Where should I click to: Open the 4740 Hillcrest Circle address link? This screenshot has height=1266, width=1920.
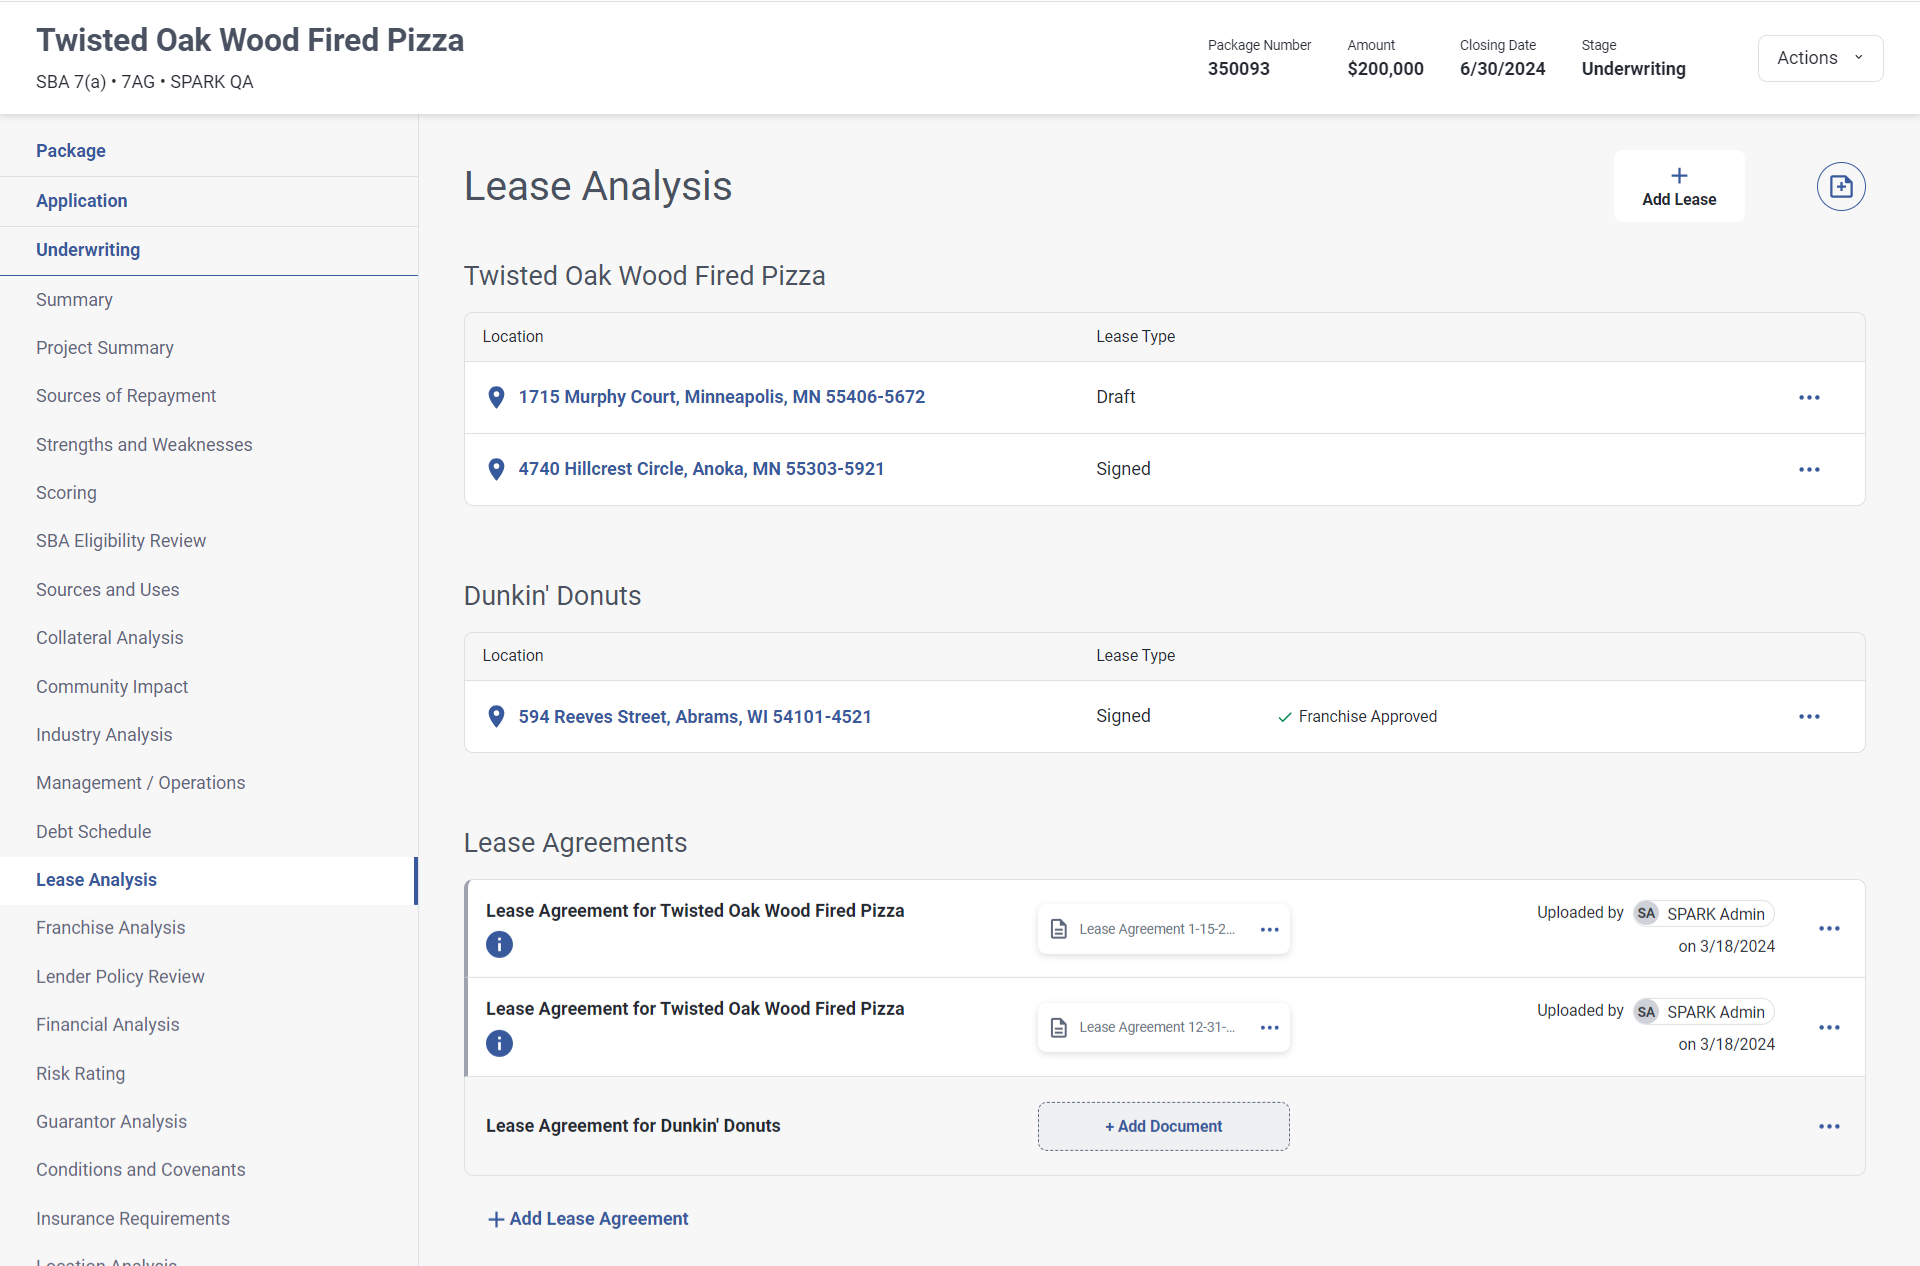point(701,469)
